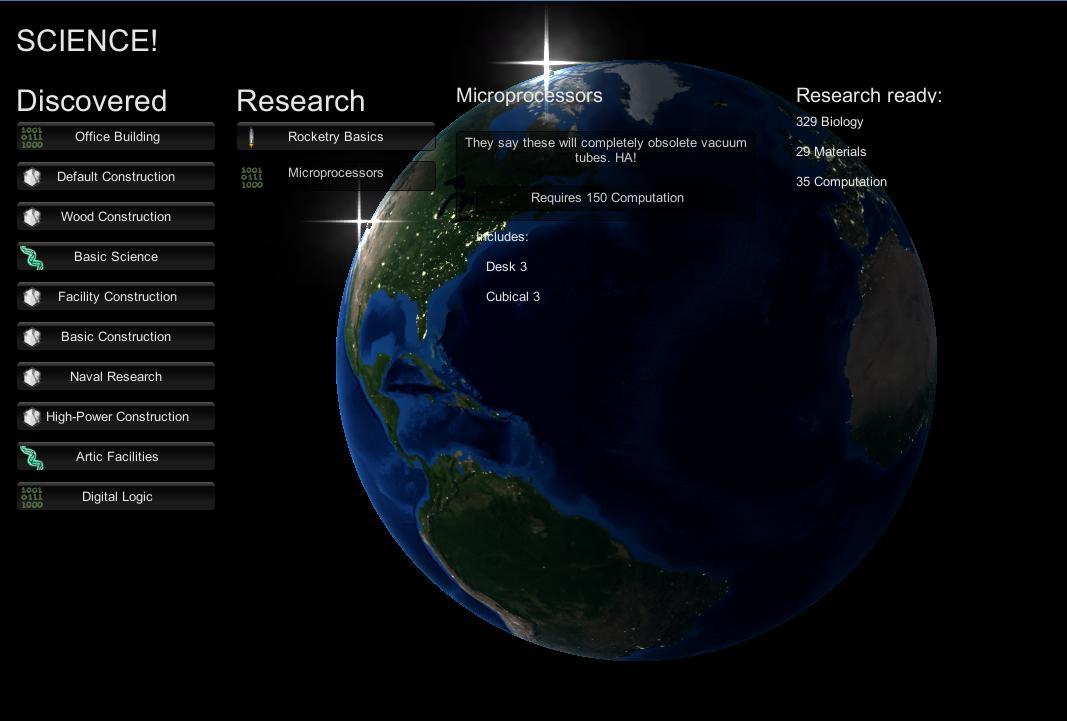1067x721 pixels.
Task: Click the Cubical 3 included item
Action: coord(513,297)
